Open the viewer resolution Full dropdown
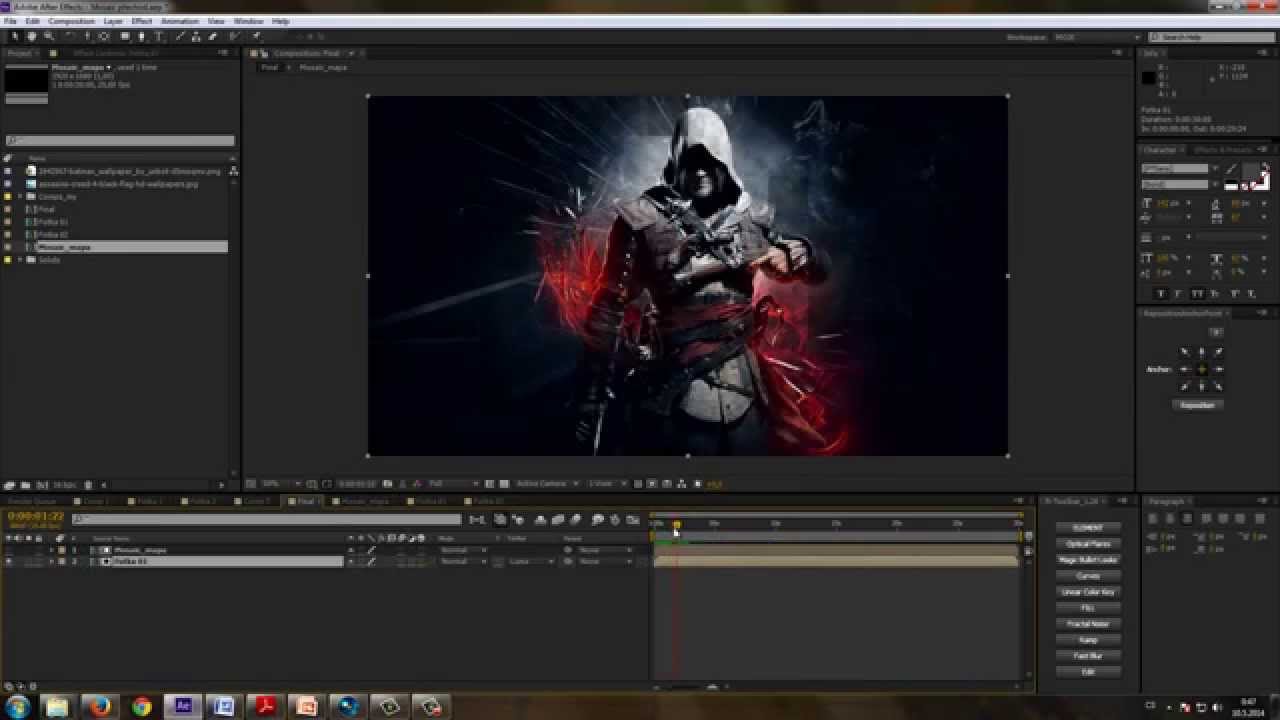The width and height of the screenshot is (1280, 720). 453,484
